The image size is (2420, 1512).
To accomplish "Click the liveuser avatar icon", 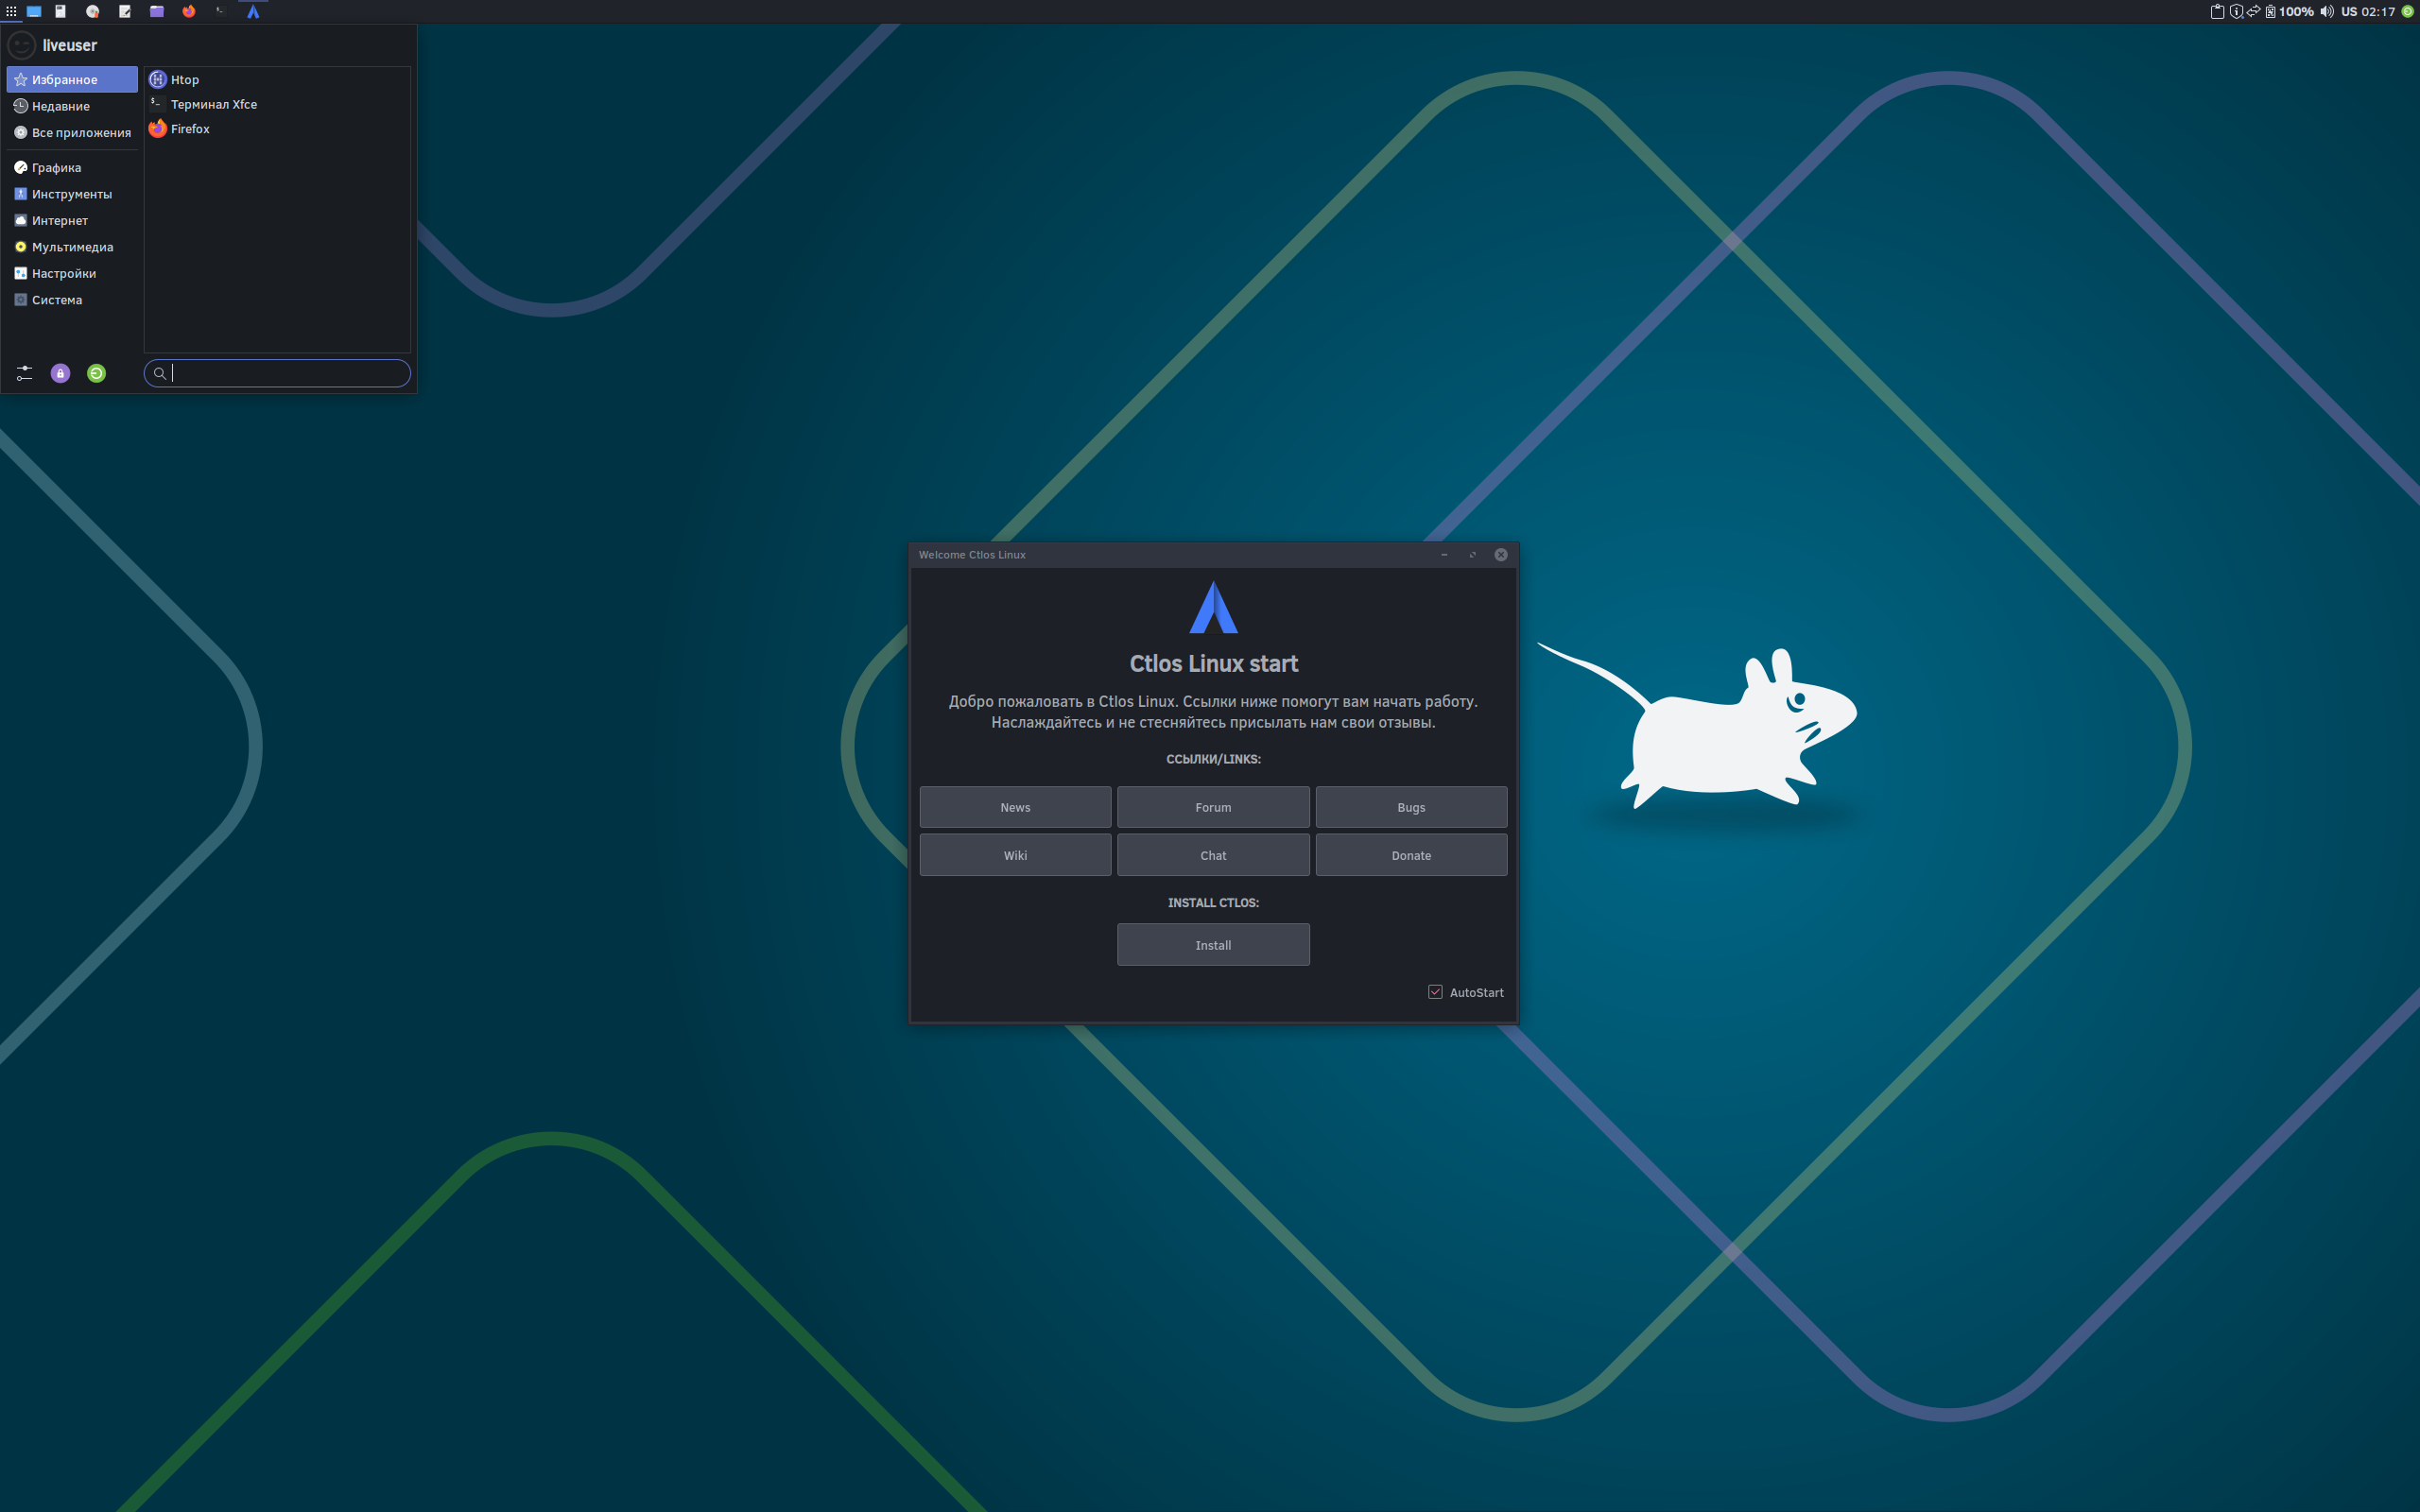I will [22, 45].
